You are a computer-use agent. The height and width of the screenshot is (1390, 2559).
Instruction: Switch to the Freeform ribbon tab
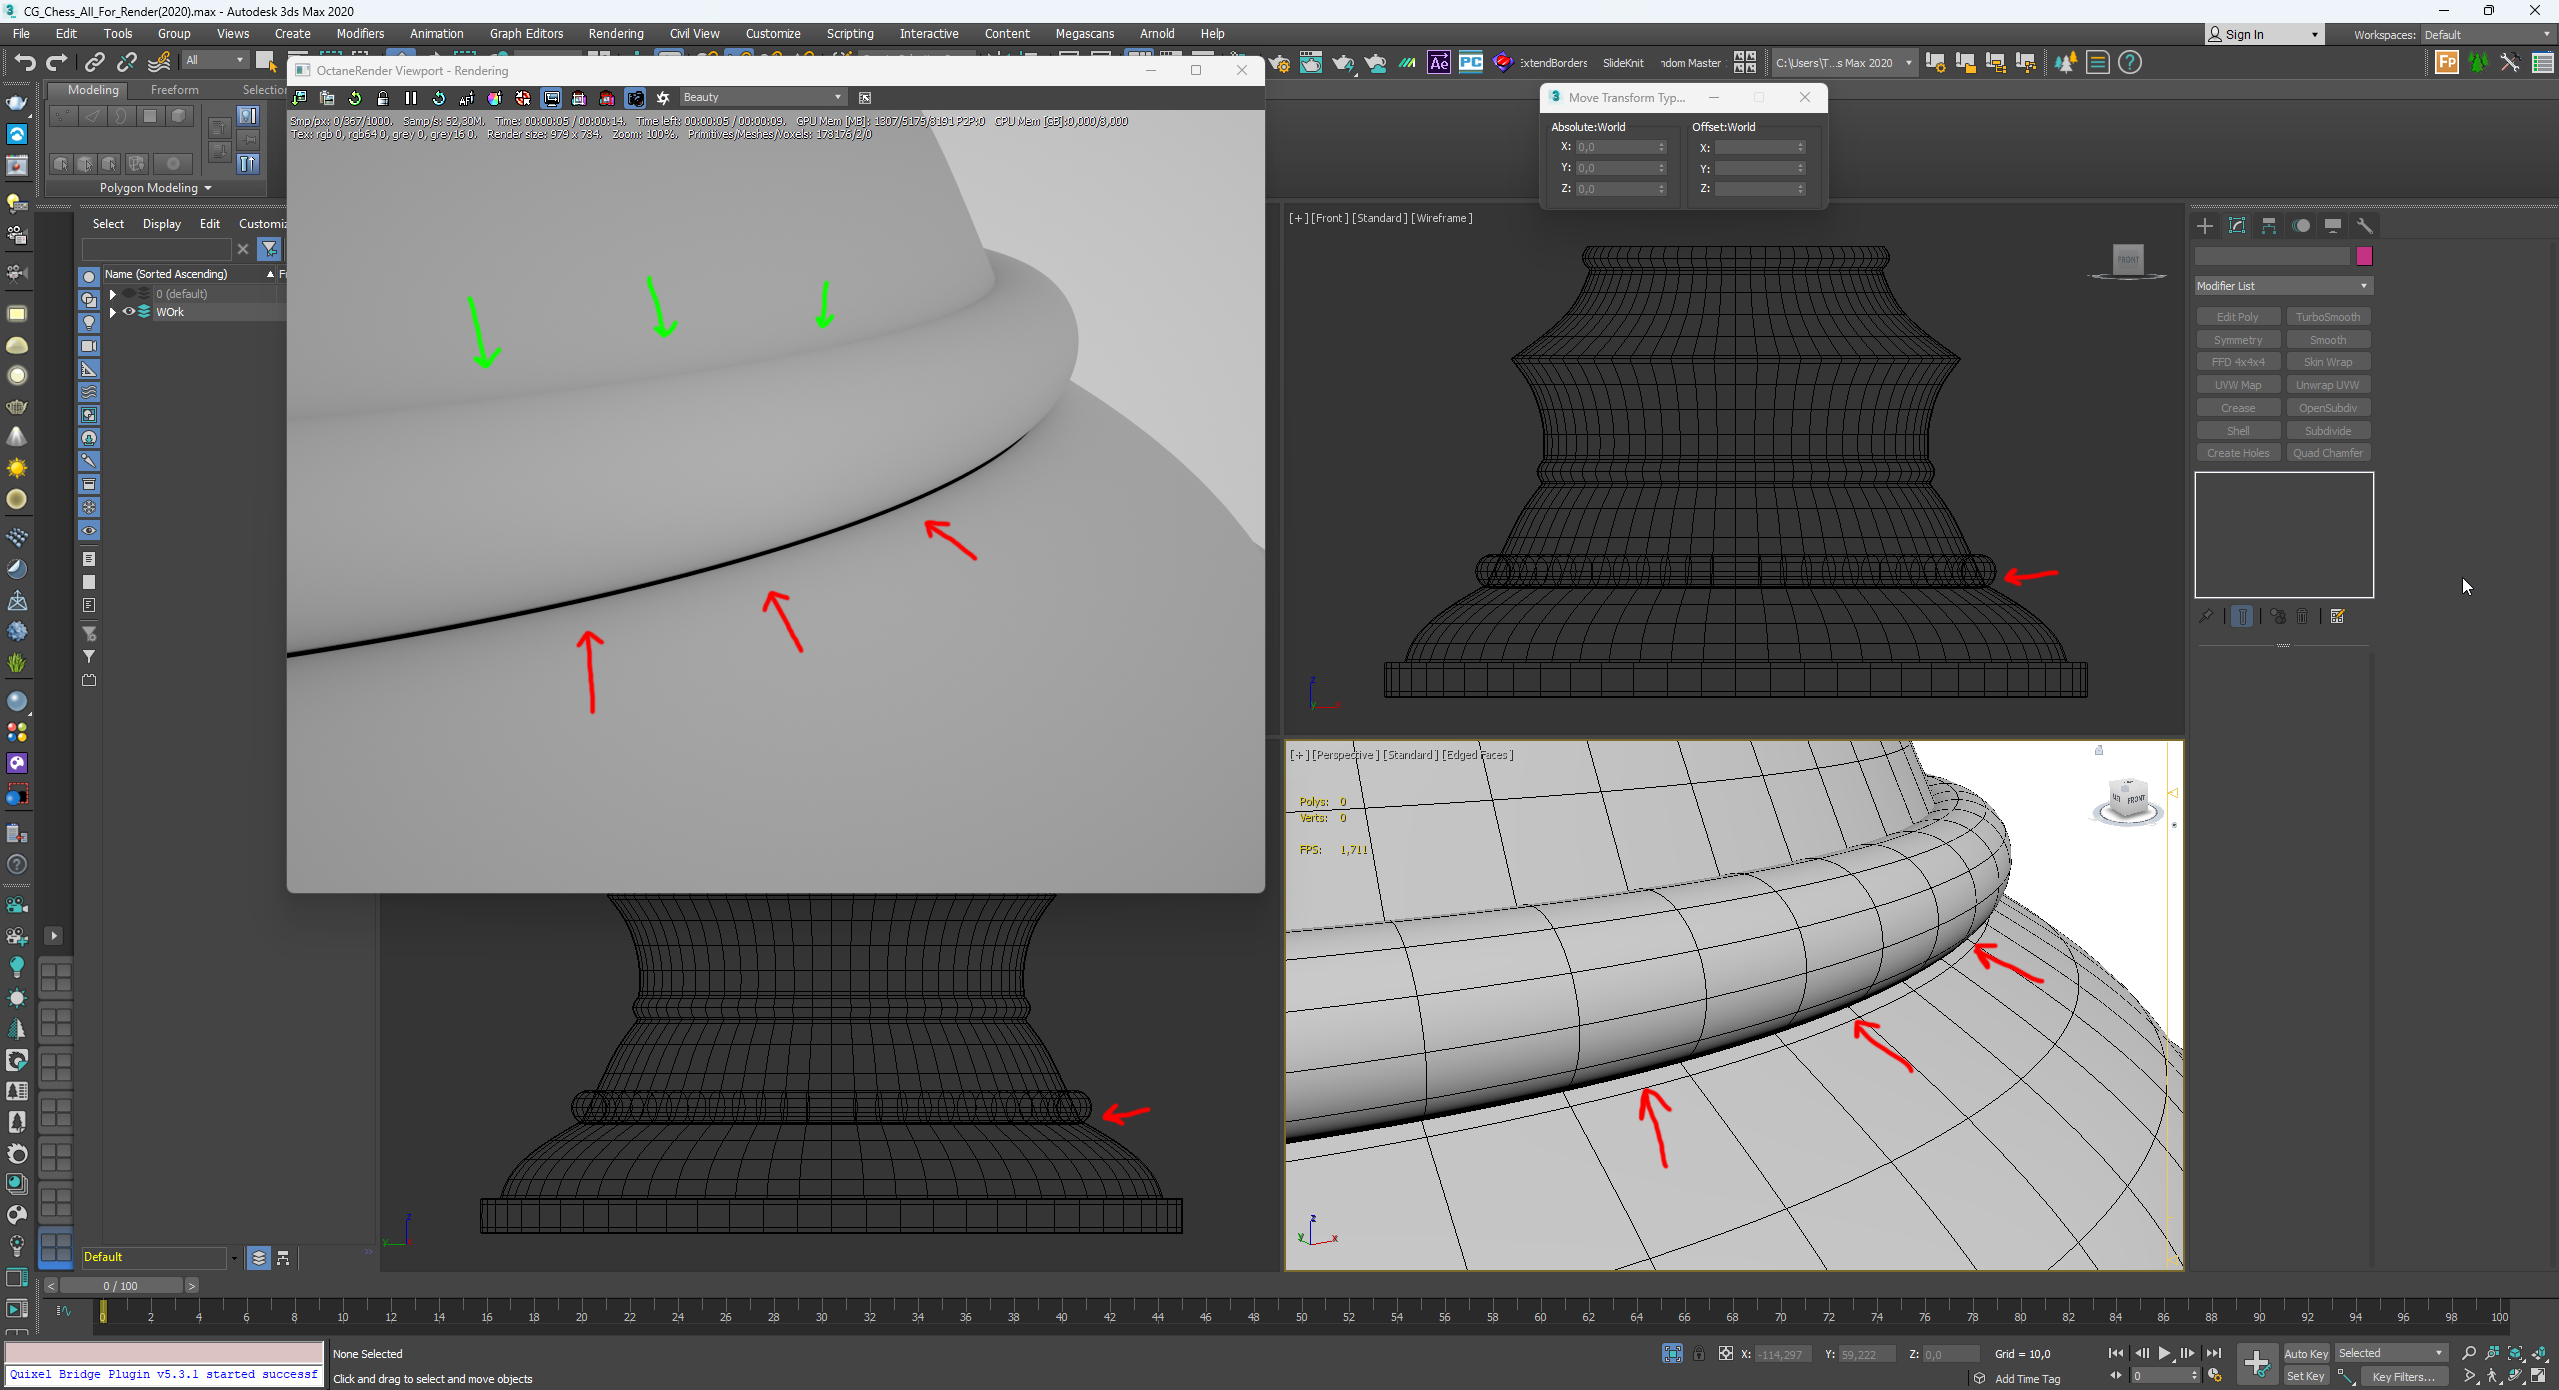174,90
